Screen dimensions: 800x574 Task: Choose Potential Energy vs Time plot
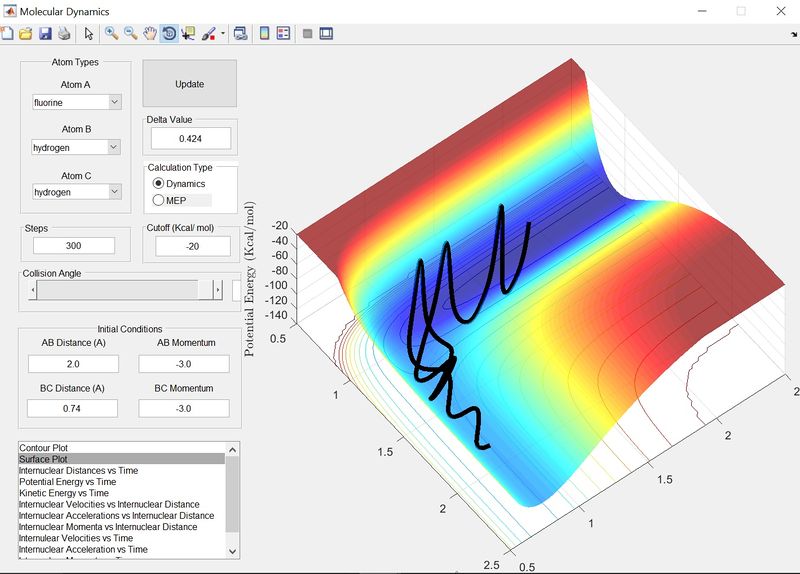click(66, 481)
